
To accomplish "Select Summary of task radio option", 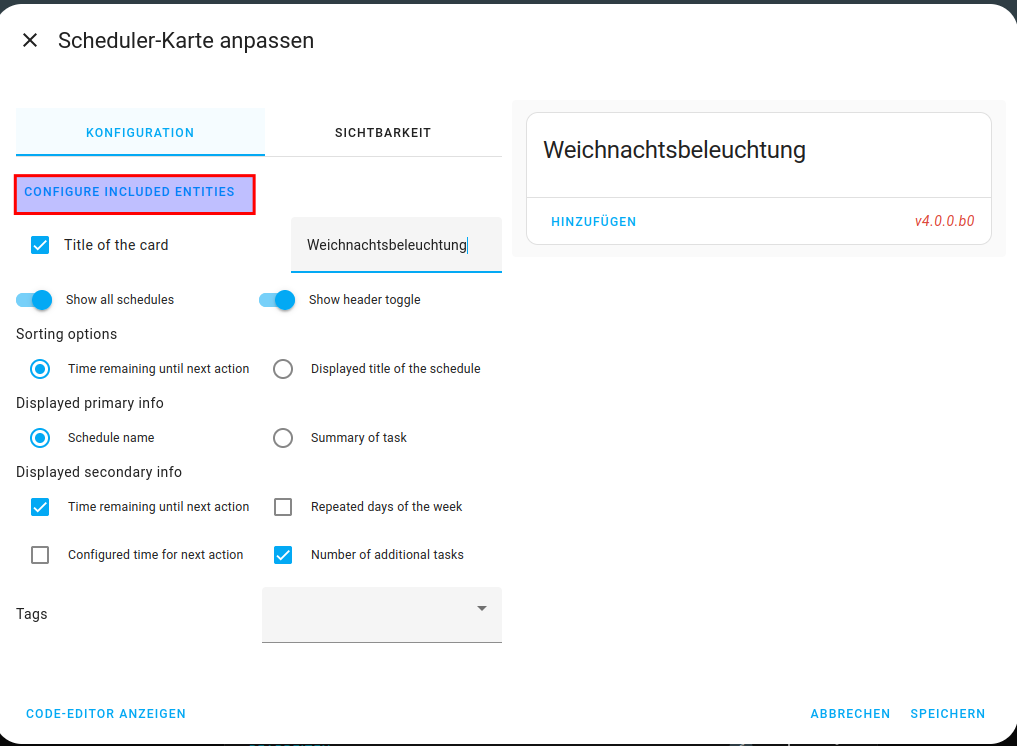I will coord(283,438).
